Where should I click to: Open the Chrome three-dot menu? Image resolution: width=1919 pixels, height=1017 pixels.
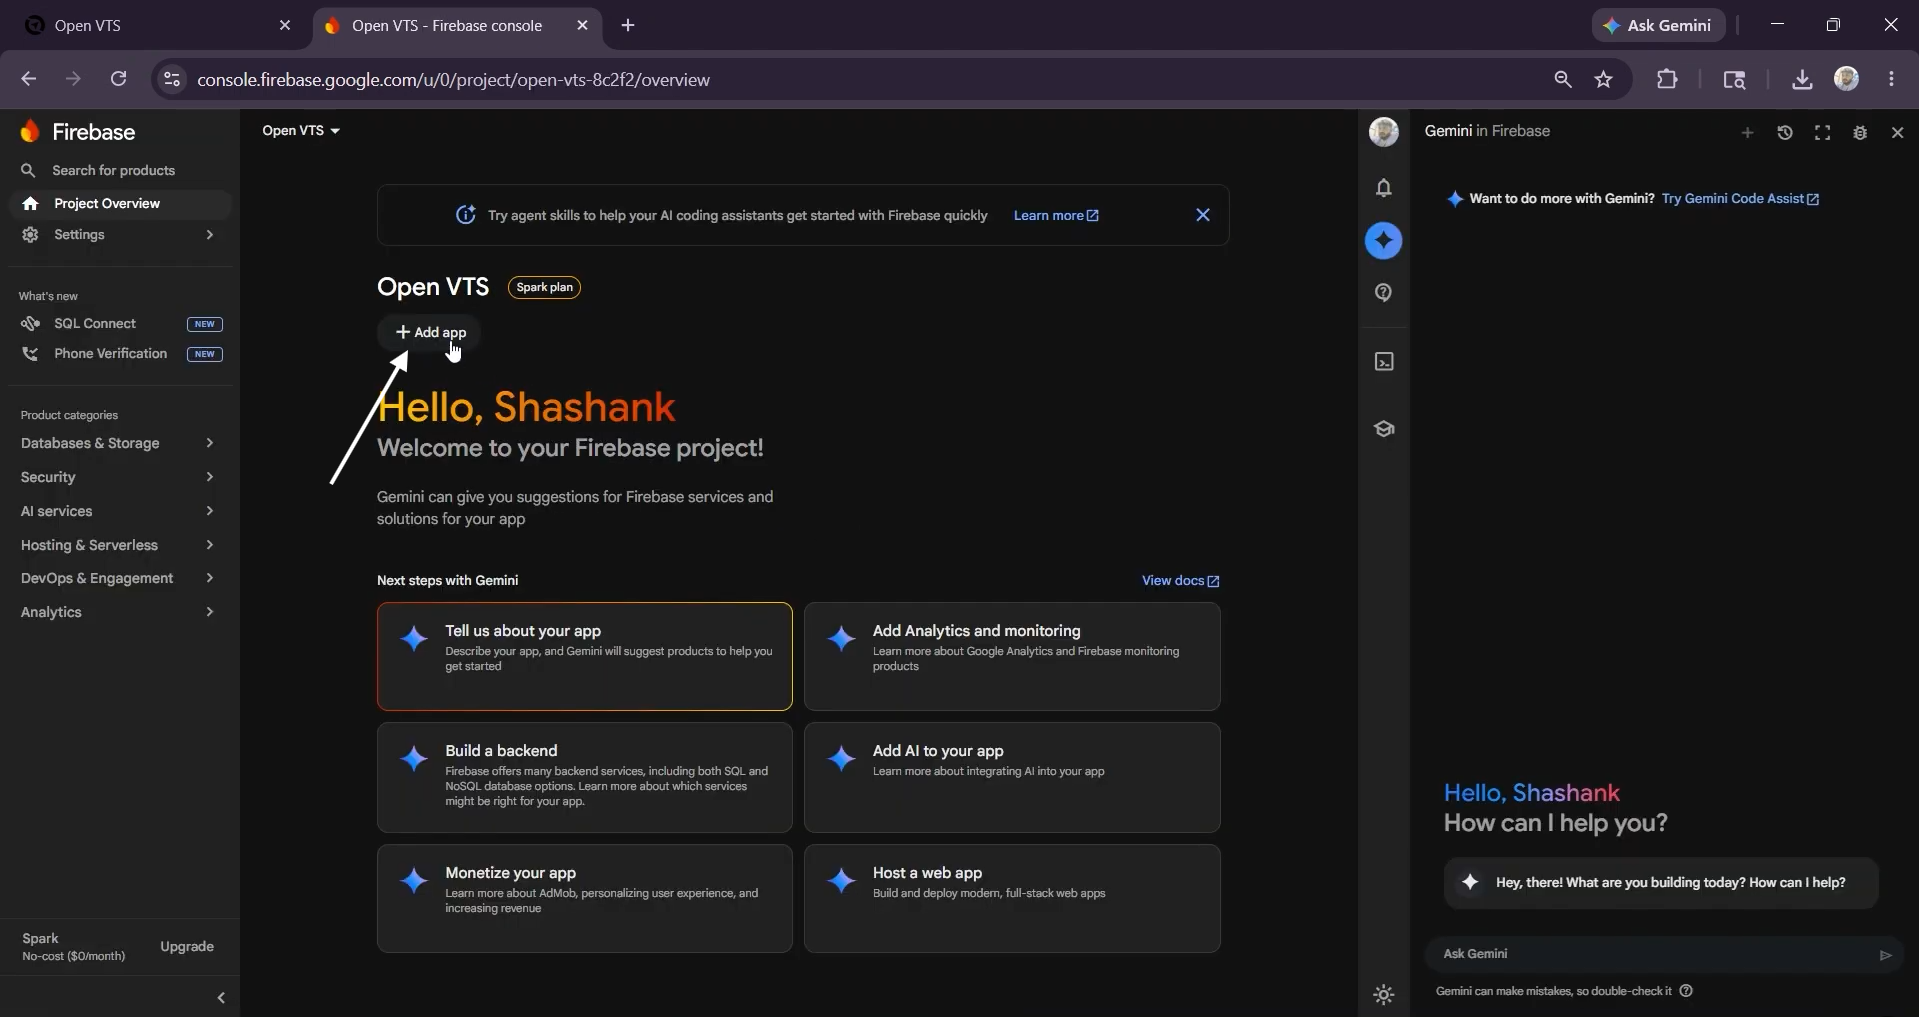click(x=1891, y=79)
